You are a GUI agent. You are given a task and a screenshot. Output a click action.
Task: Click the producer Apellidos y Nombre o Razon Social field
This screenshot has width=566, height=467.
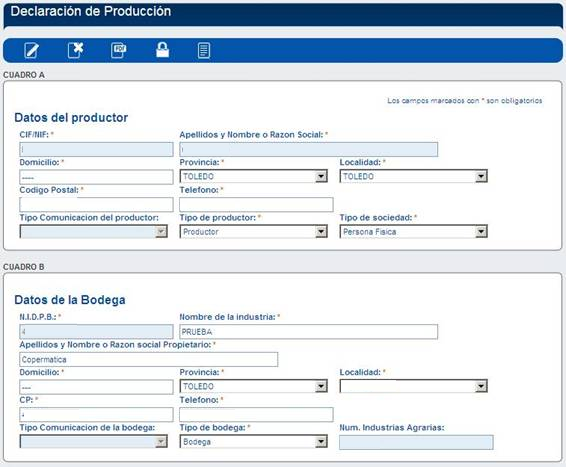click(x=309, y=149)
